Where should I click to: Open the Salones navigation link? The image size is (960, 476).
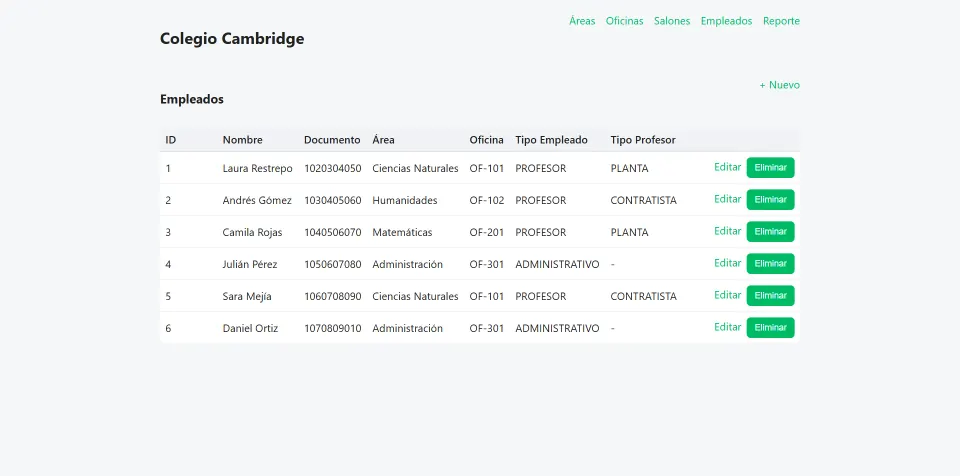tap(672, 21)
